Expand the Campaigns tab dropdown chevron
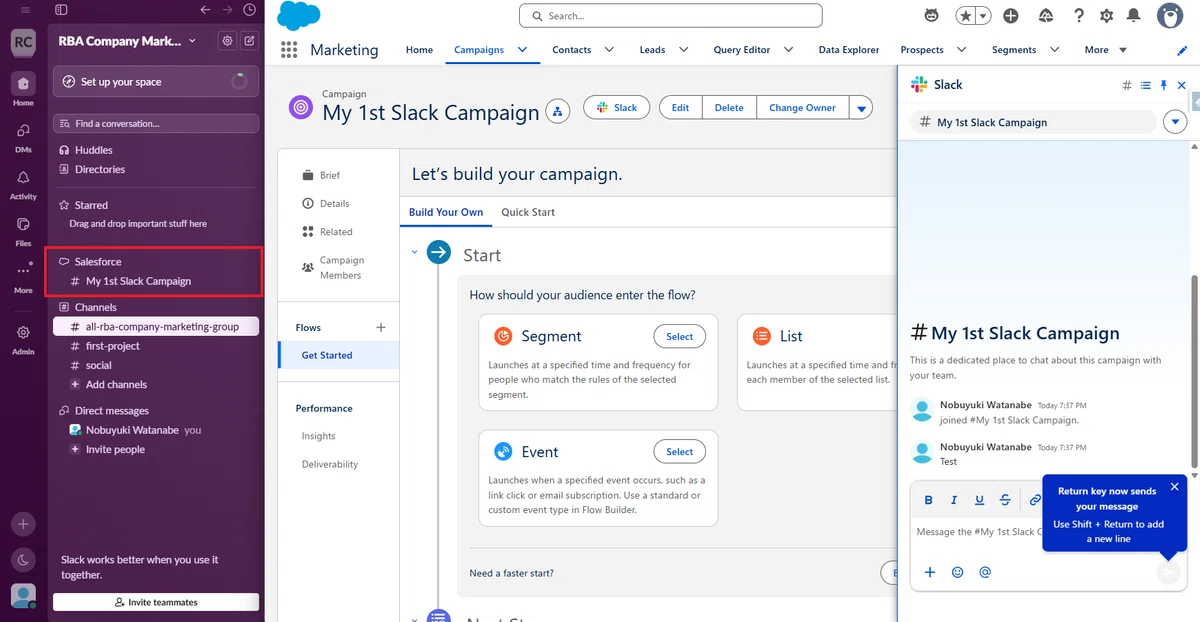Screen dimensions: 1200x622 tap(522, 49)
